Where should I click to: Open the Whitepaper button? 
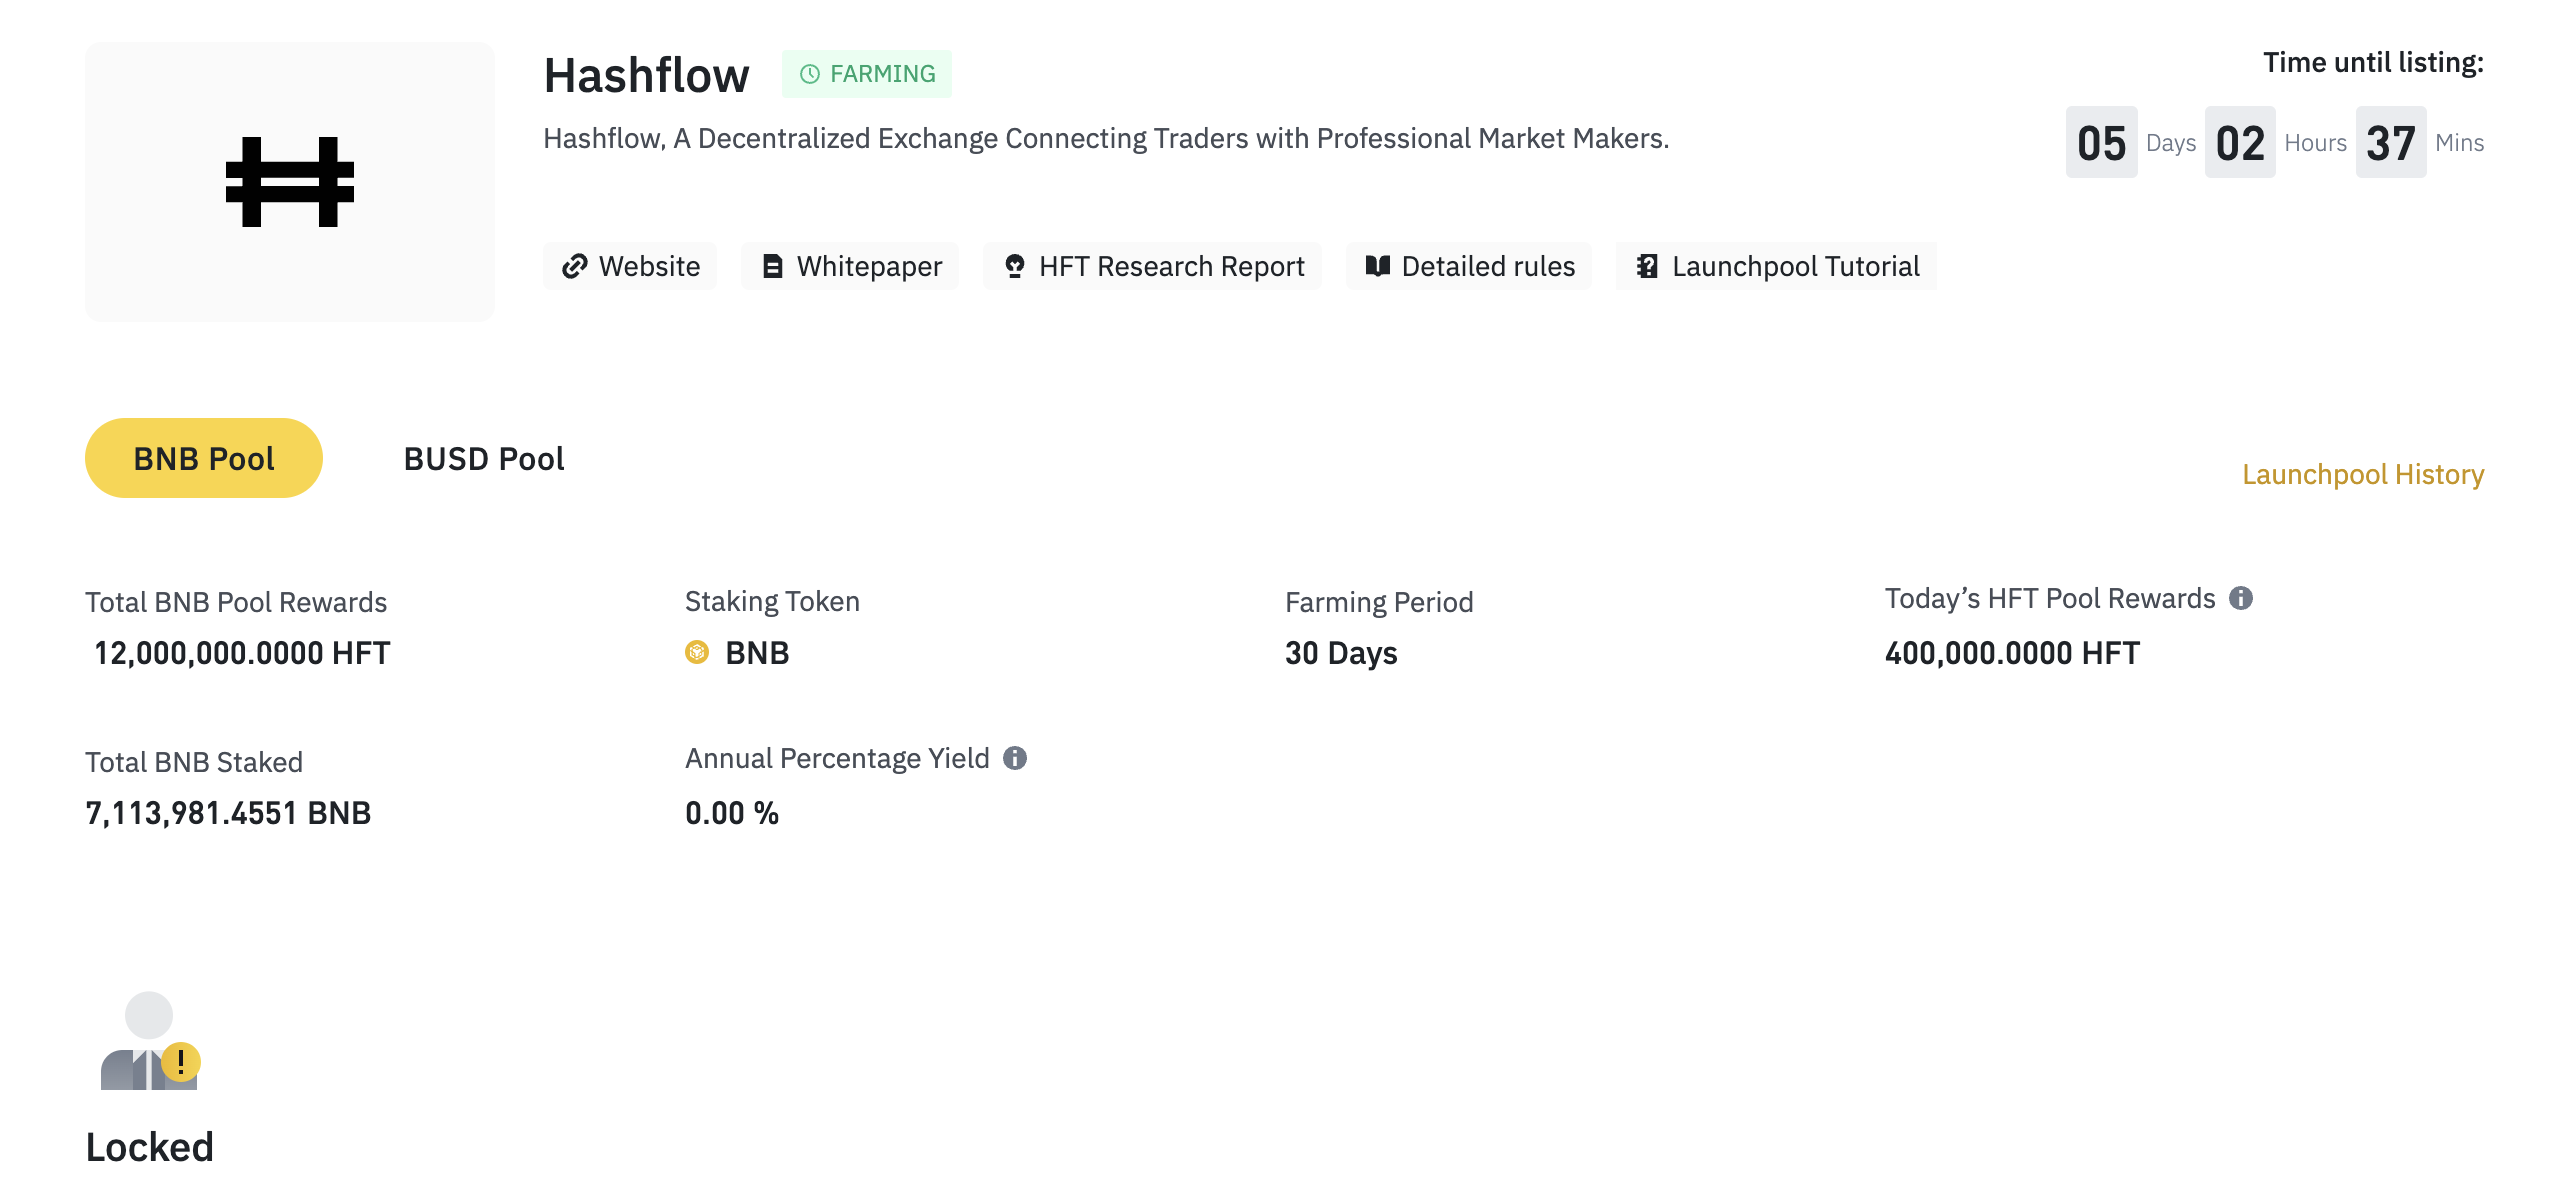pos(850,266)
